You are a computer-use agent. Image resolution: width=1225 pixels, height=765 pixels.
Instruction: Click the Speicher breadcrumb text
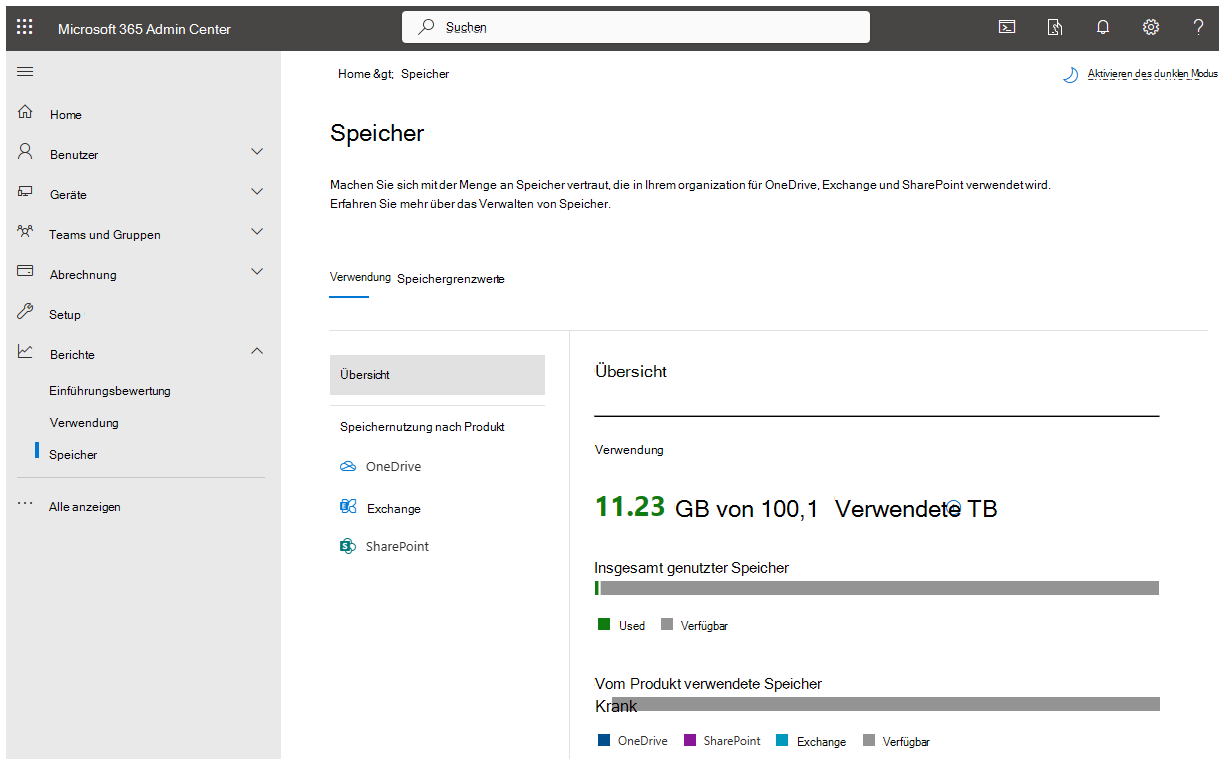point(425,74)
